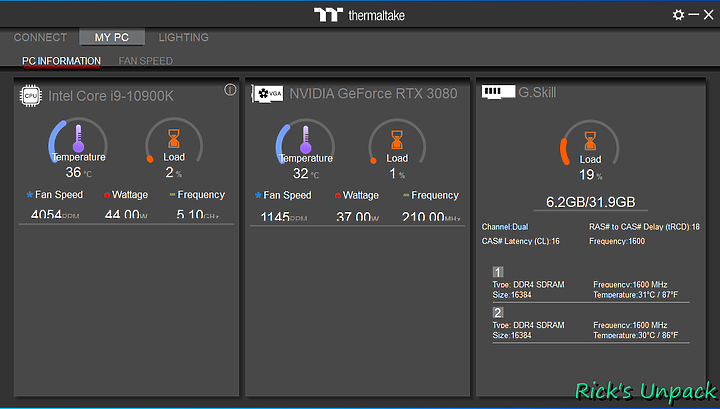Click the memory Frequency:1600 text

coord(617,241)
